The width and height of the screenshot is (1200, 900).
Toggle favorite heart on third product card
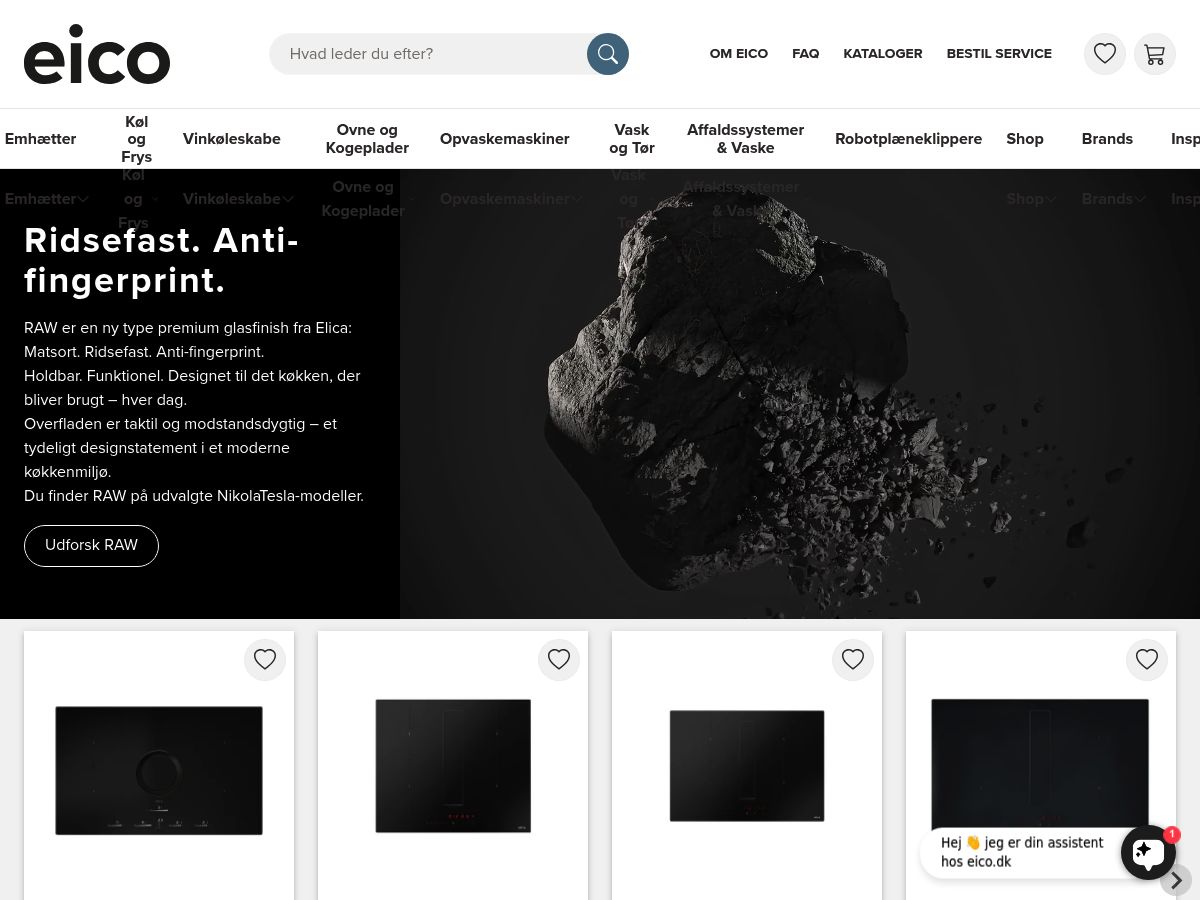853,660
